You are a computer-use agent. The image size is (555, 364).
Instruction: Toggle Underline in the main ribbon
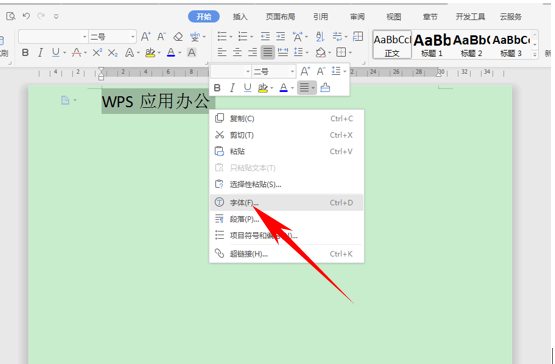click(56, 53)
